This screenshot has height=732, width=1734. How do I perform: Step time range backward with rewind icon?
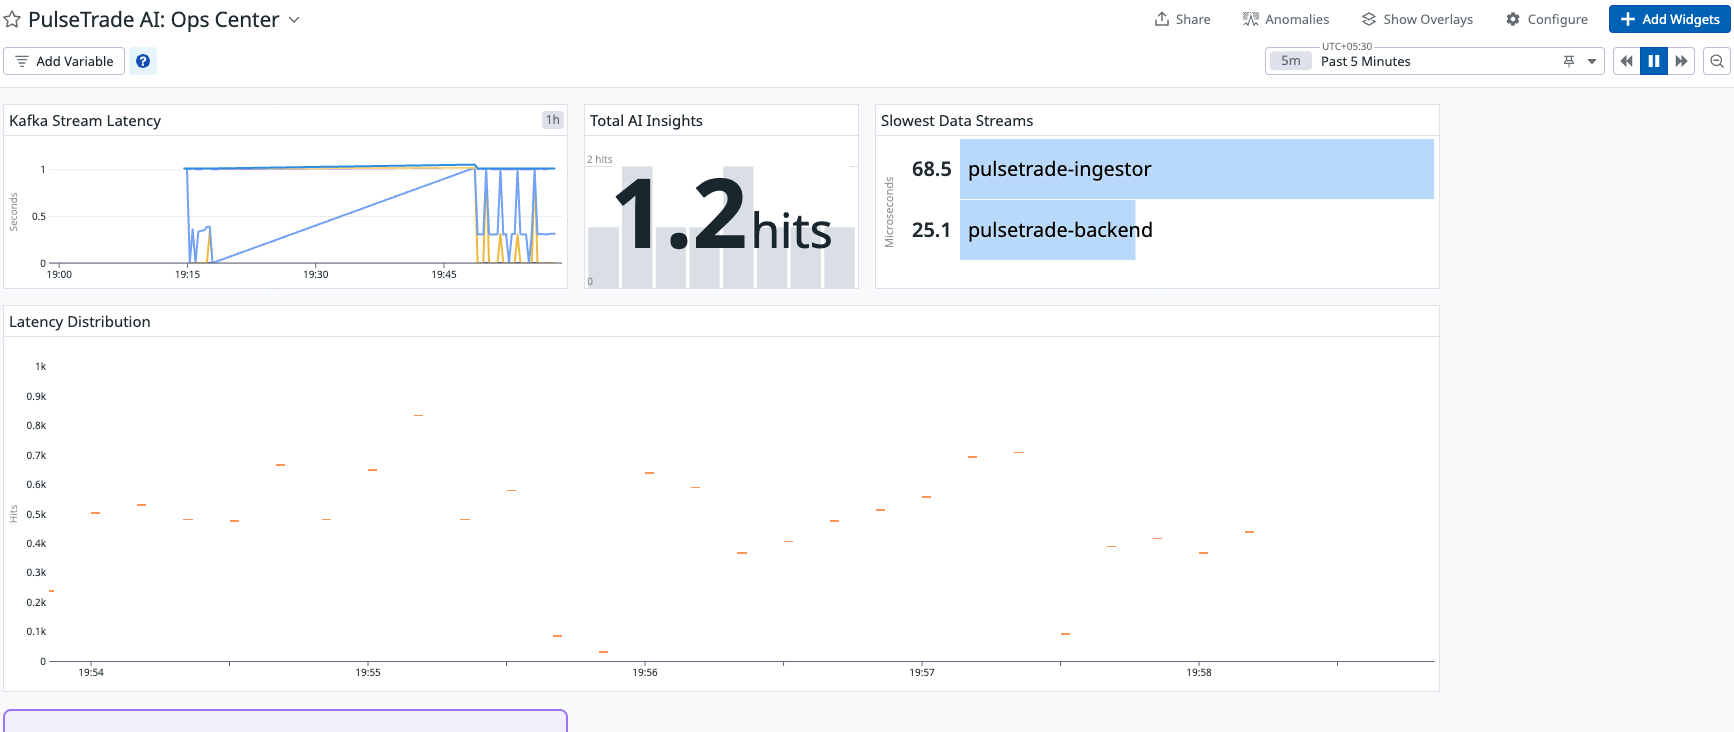(x=1627, y=61)
